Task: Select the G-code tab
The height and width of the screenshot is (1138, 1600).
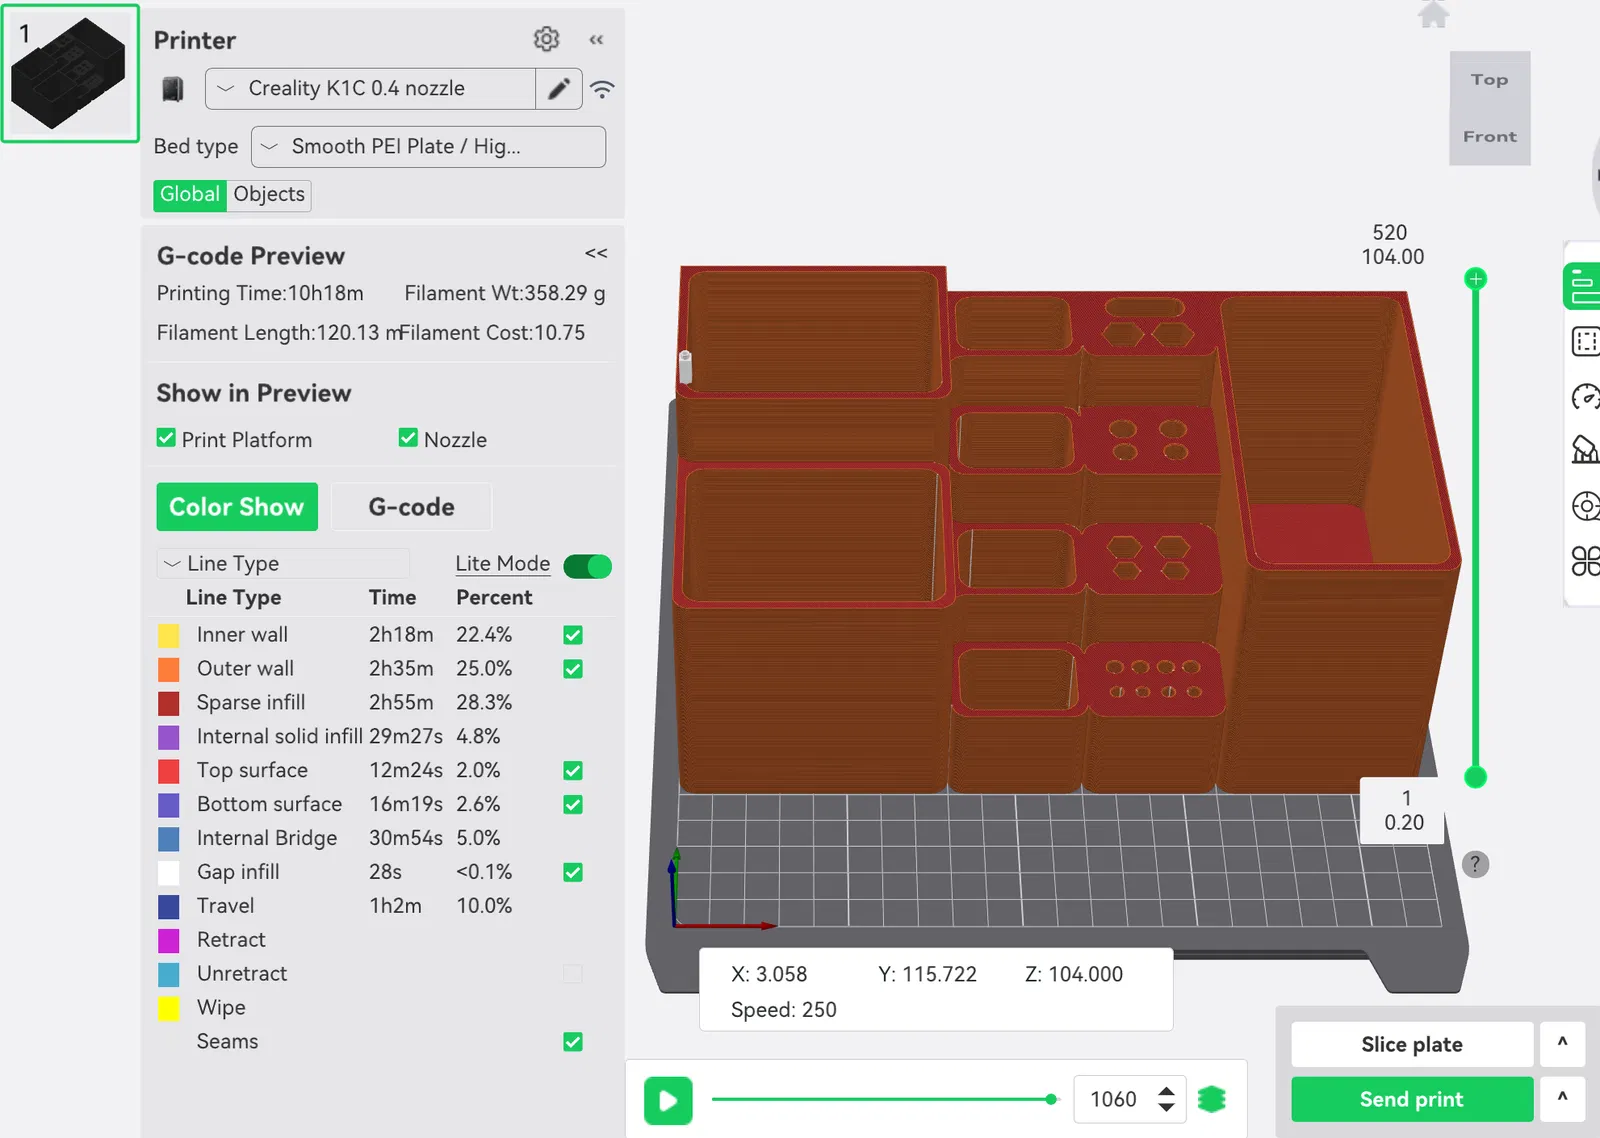Action: (x=411, y=507)
